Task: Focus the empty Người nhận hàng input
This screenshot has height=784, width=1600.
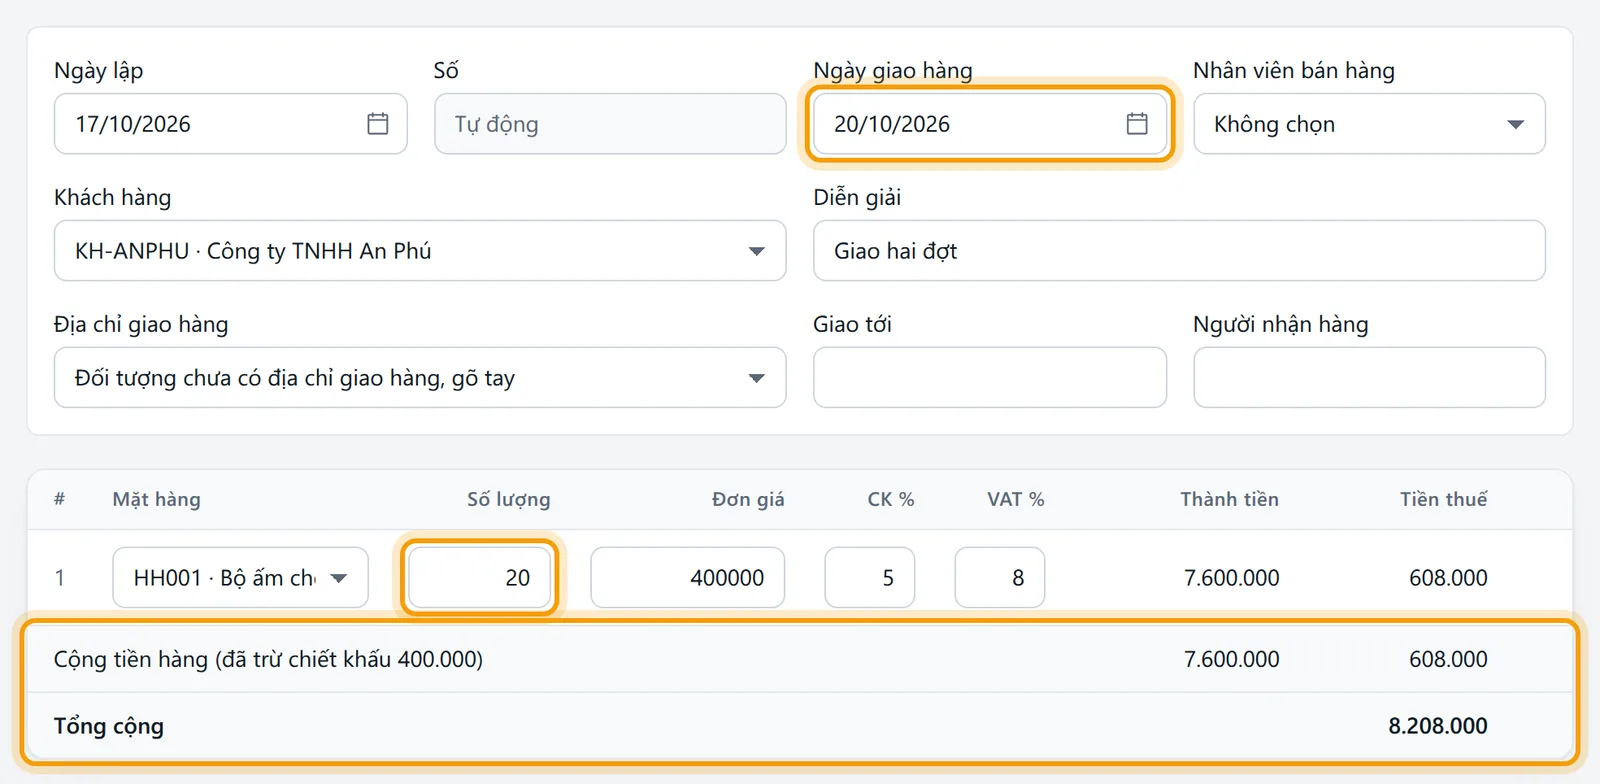Action: coord(1369,378)
